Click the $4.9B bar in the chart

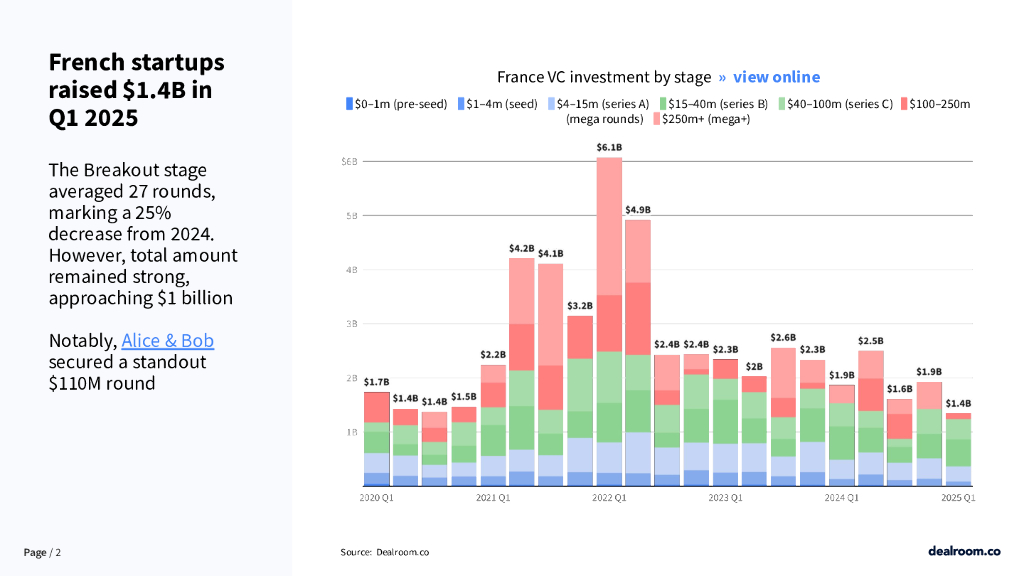tap(637, 352)
